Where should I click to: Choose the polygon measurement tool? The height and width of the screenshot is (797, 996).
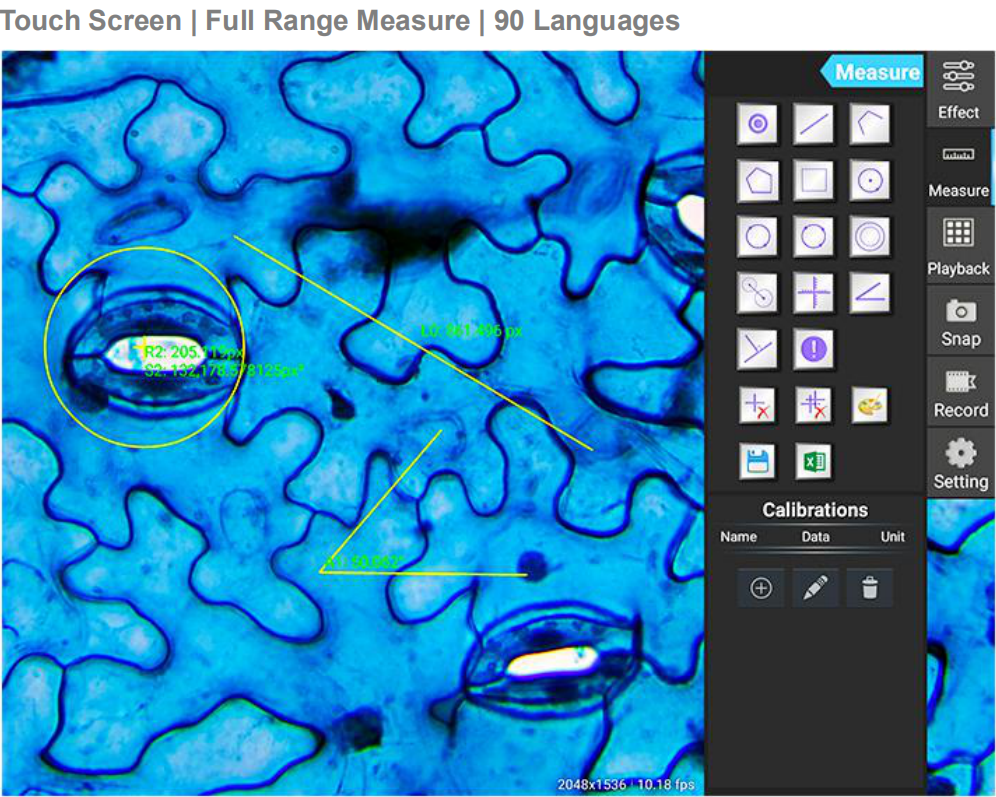[x=757, y=181]
